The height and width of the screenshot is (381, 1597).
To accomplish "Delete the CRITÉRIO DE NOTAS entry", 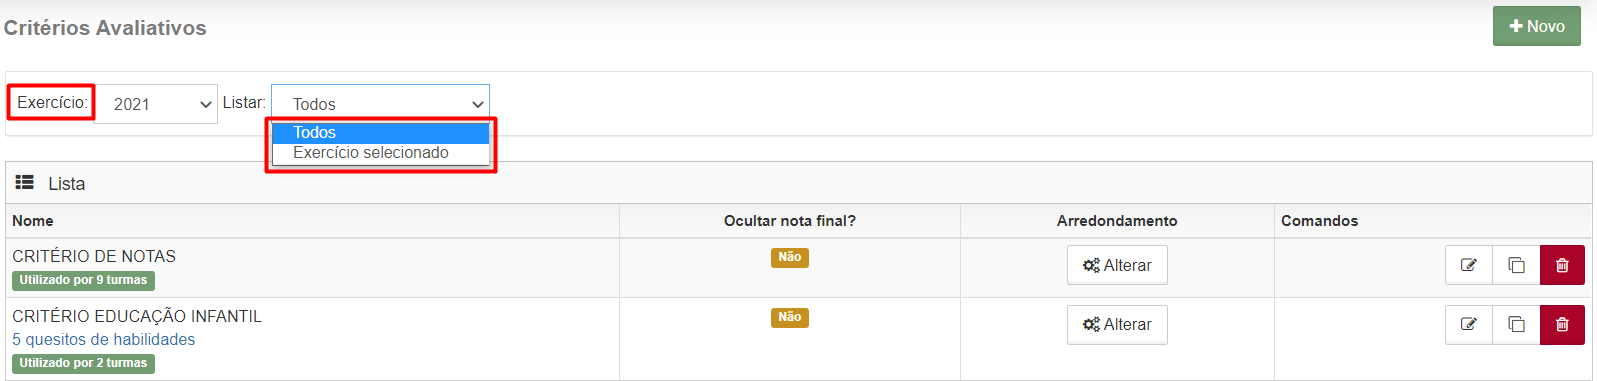I will (x=1562, y=265).
